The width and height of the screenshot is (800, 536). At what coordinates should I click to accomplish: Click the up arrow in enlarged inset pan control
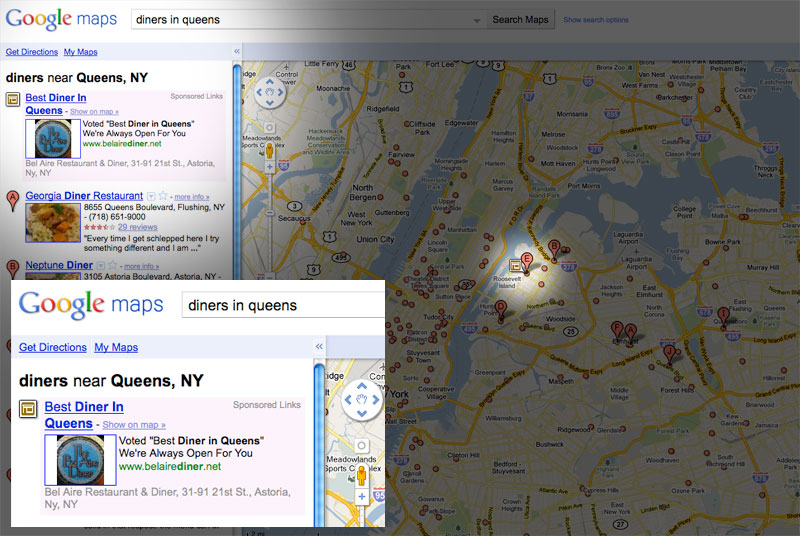(362, 386)
